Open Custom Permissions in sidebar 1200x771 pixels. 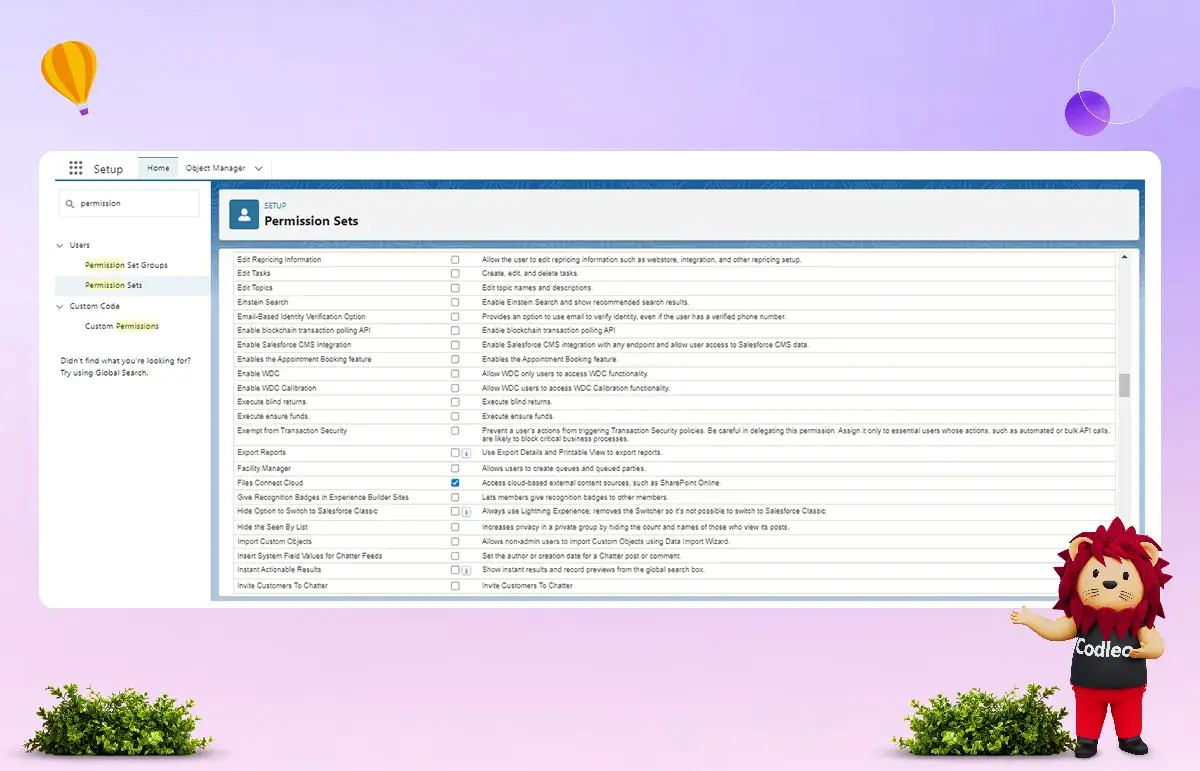point(122,326)
